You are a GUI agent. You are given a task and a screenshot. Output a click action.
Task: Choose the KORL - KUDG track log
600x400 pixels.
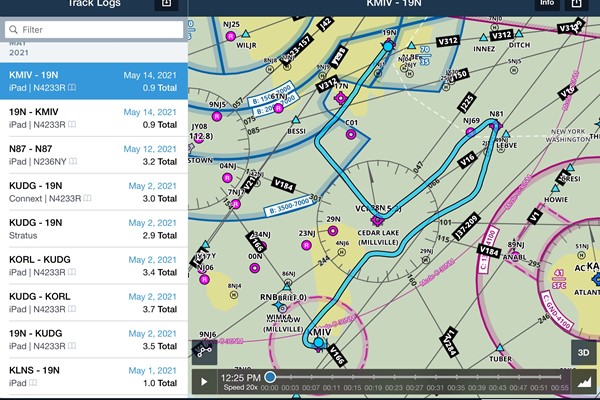[93, 265]
